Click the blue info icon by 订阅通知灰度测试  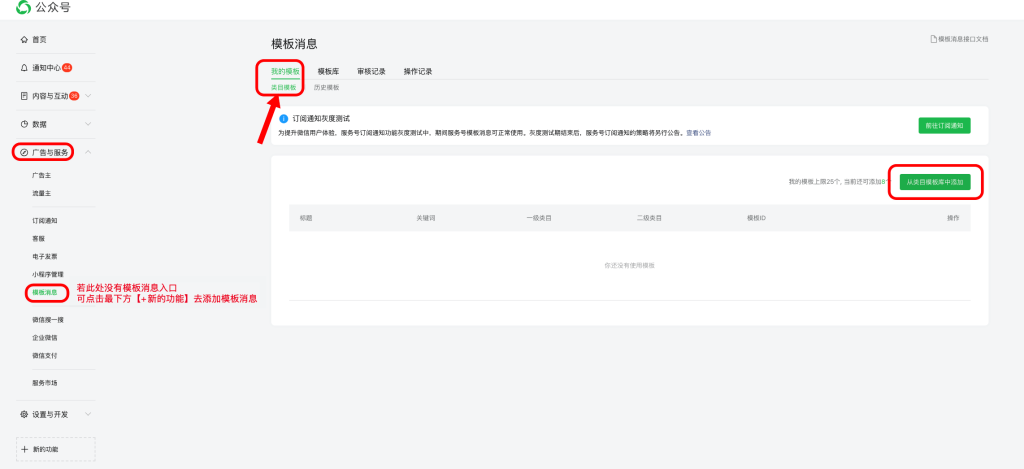point(284,118)
